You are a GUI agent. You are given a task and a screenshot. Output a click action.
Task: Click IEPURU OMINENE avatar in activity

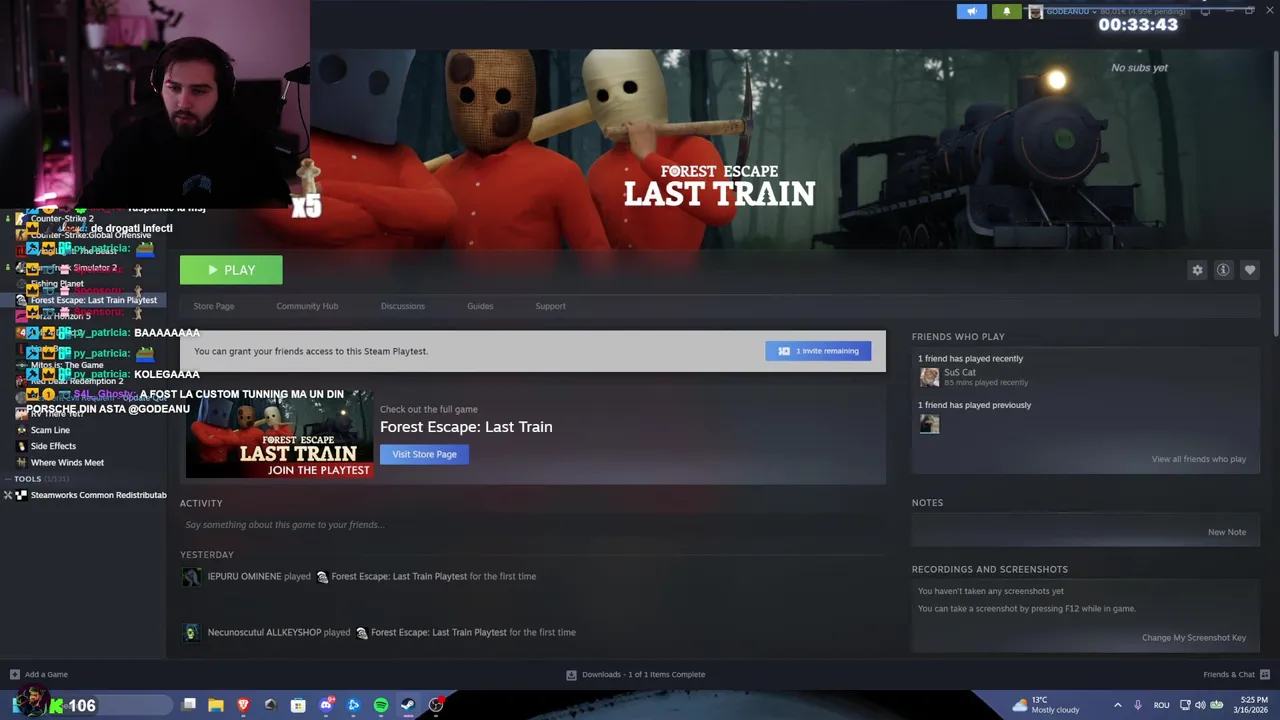[x=190, y=577]
